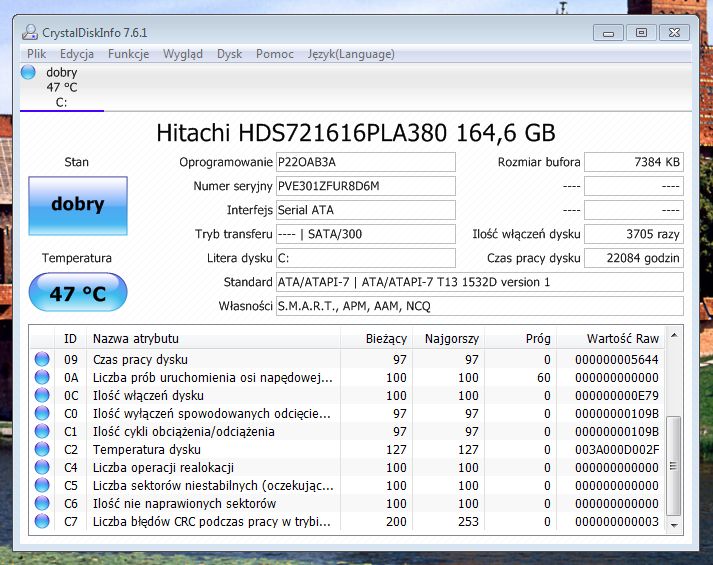Click the 'Nazwa atrybutu' column header

point(214,339)
